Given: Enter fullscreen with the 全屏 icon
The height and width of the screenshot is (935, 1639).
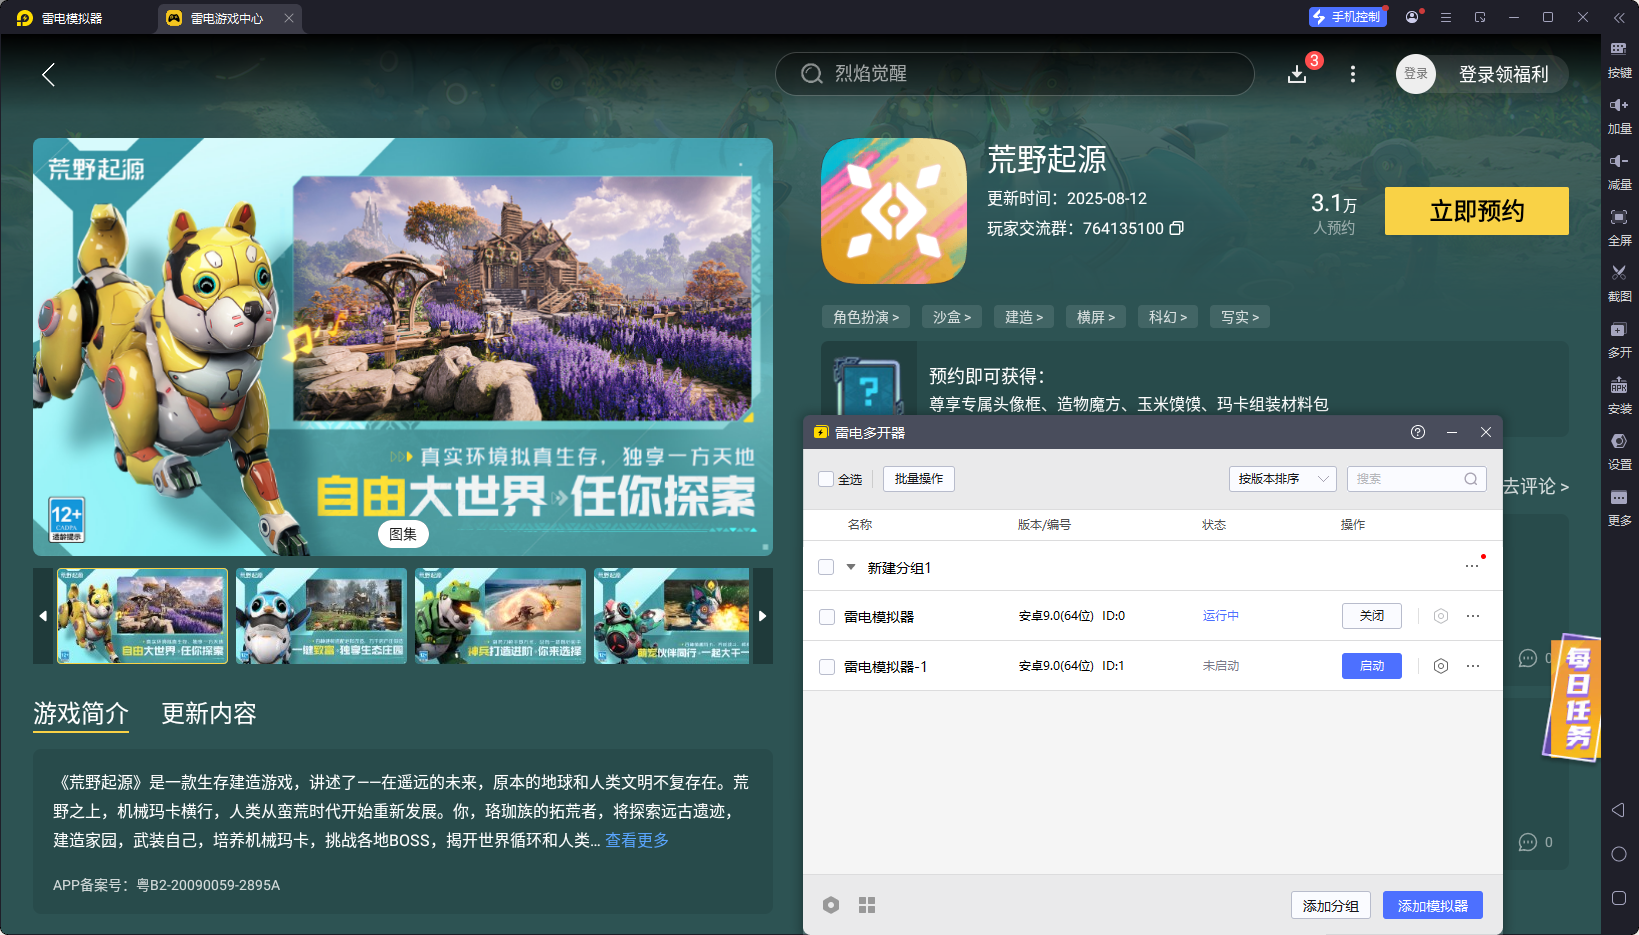Looking at the screenshot, I should coord(1620,226).
